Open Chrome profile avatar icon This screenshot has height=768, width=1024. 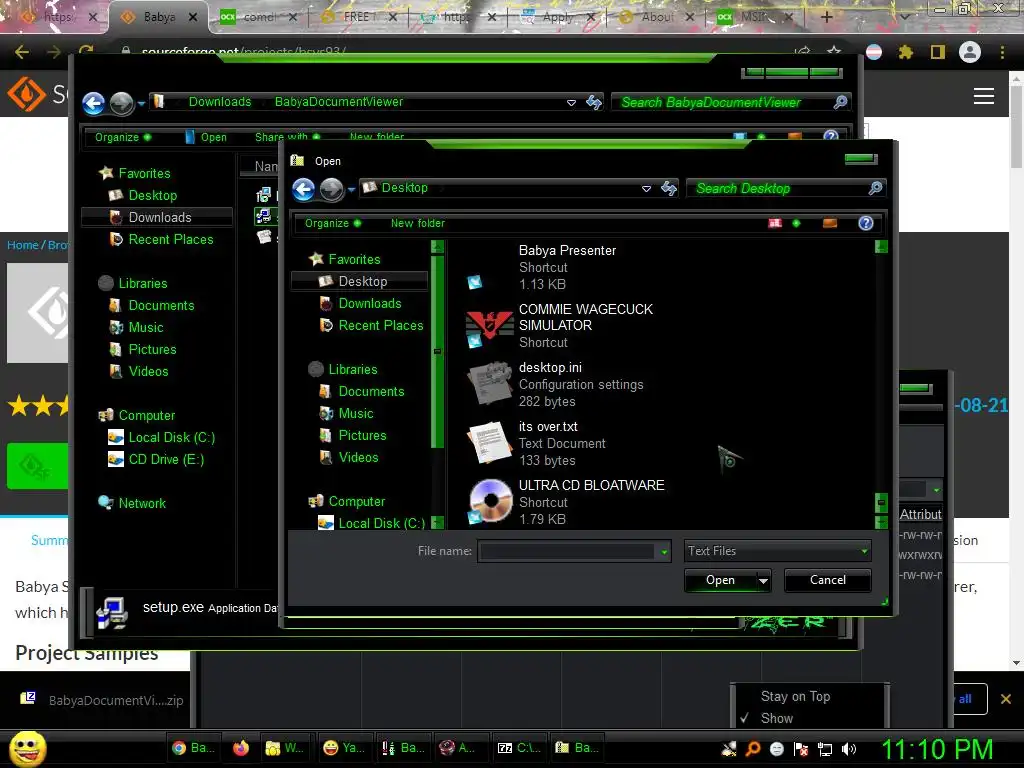tap(970, 52)
